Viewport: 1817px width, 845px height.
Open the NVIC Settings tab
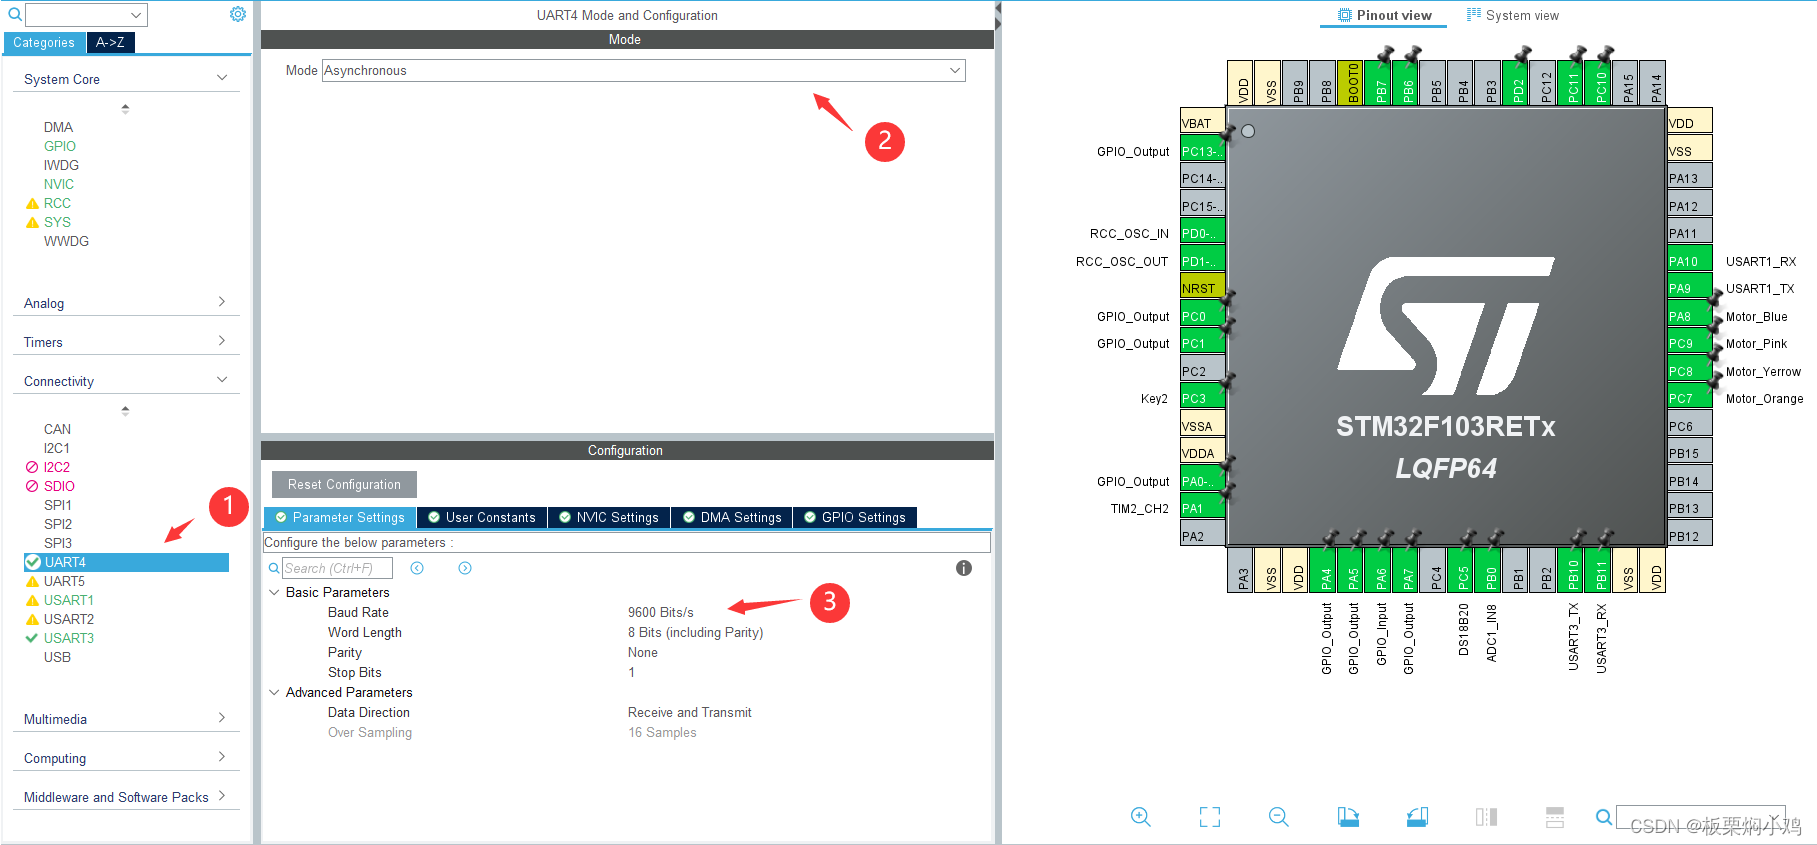609,517
